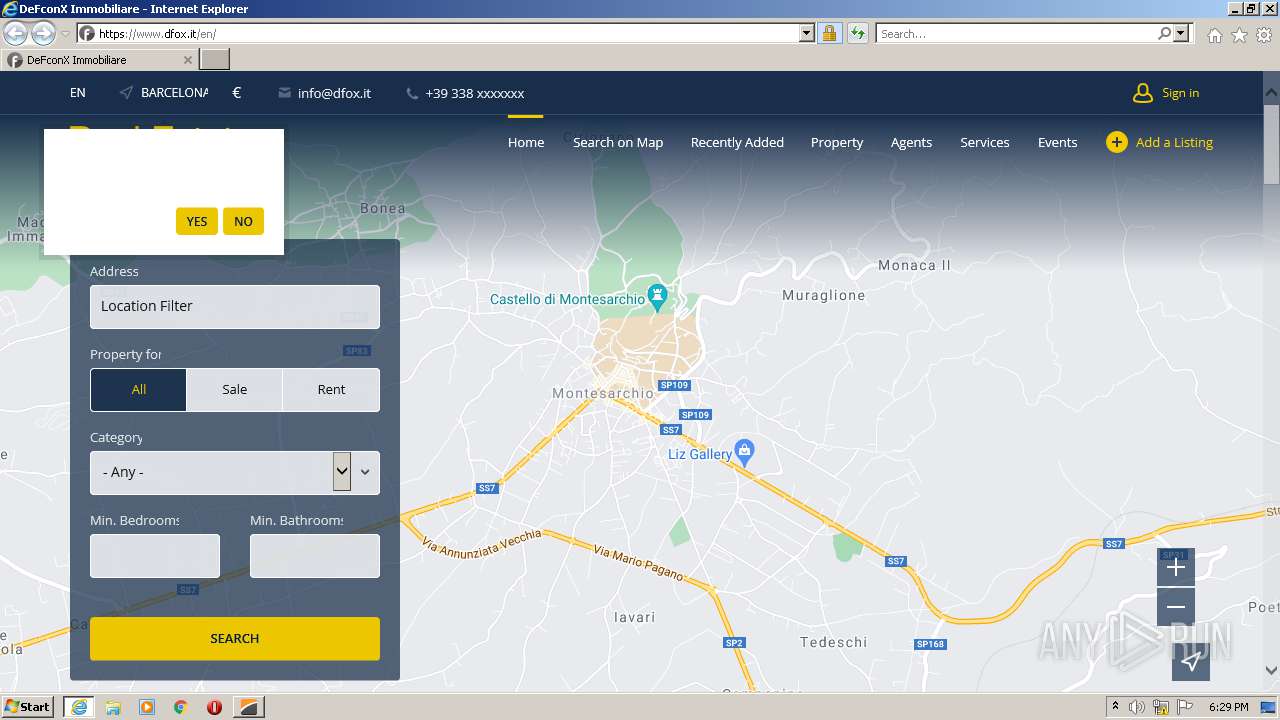Open the Property menu item

click(x=837, y=142)
